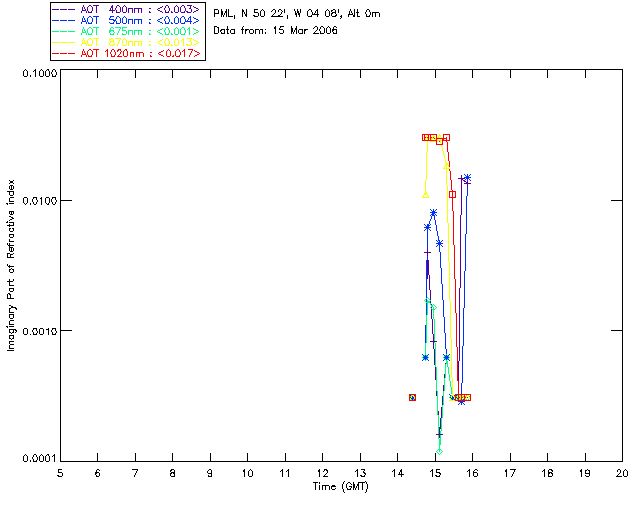Click the x-axis tick label 15
Viewport: 640px width, 512px height.
pyautogui.click(x=435, y=472)
